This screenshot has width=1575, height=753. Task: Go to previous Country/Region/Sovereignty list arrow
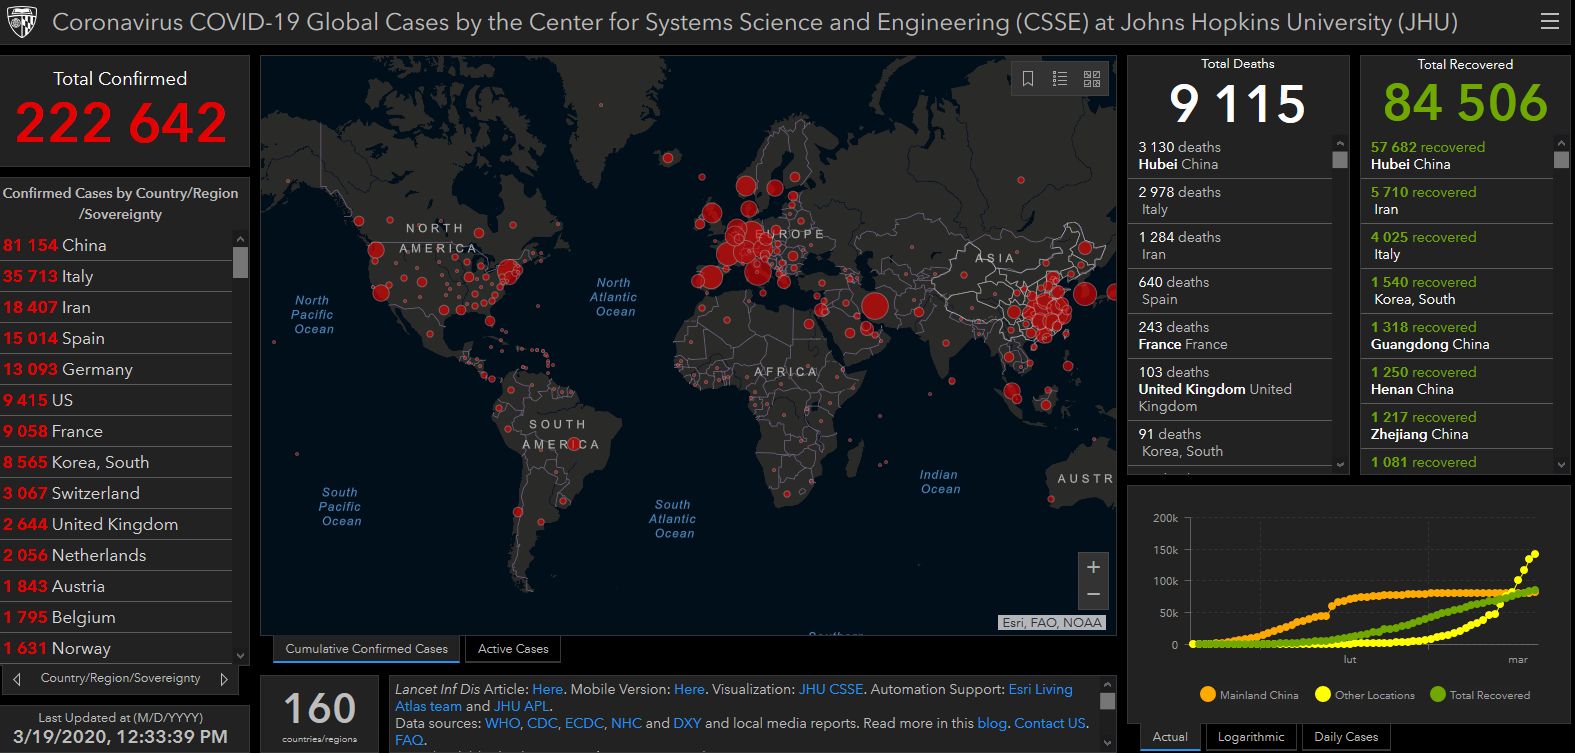point(17,679)
